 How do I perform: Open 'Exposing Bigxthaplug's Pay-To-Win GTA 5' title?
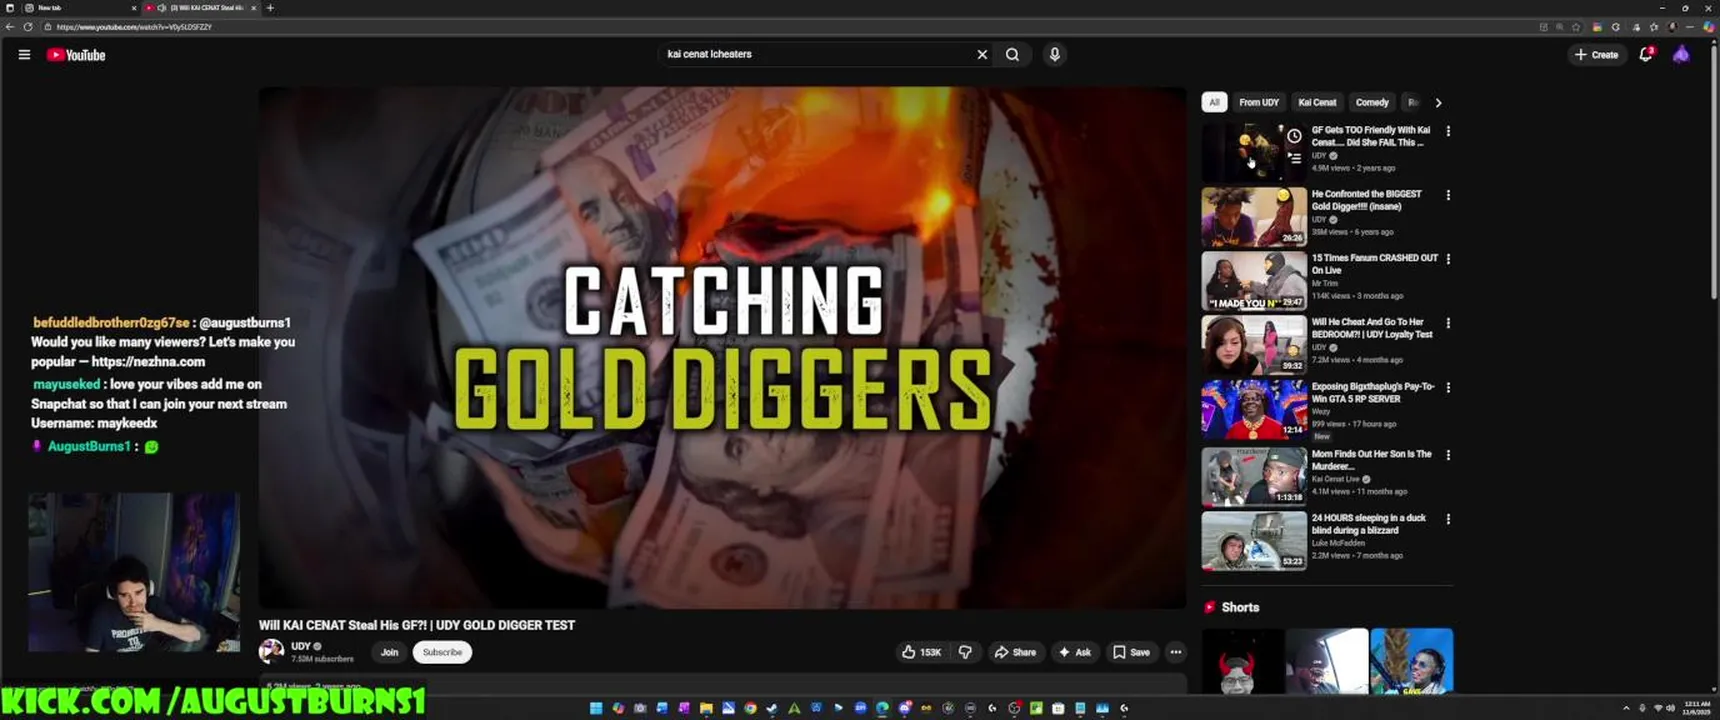[x=1373, y=392]
